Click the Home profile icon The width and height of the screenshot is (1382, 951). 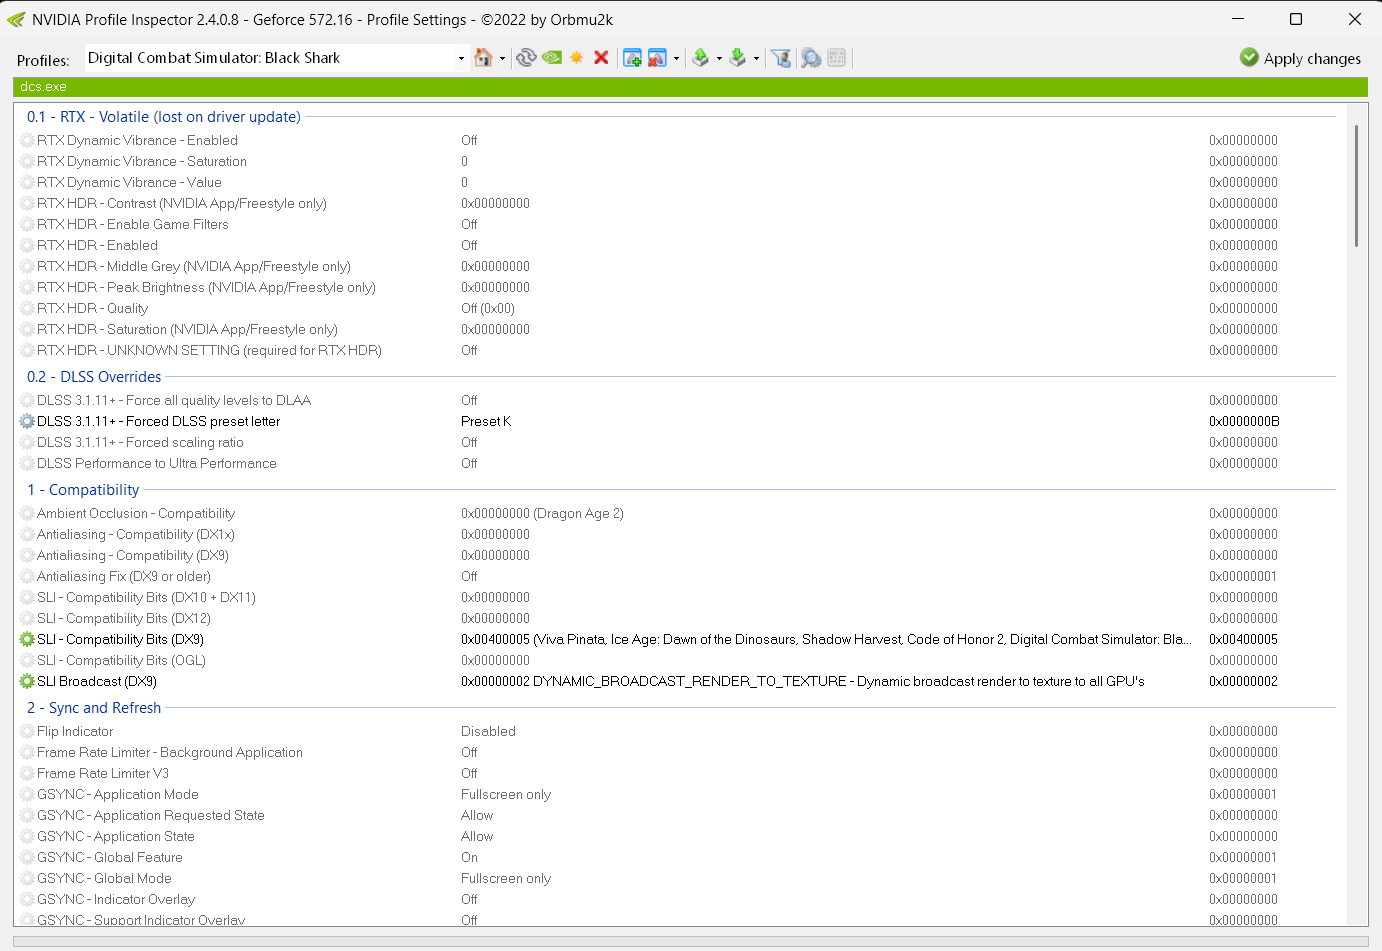click(483, 58)
